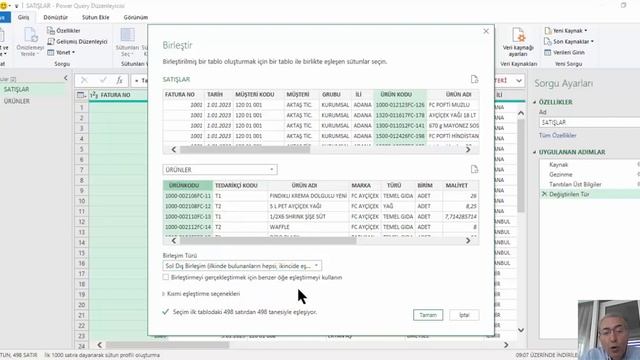Click left arrow of ÜRÜNLER preview scrollbar
This screenshot has height=360, width=640.
(174, 241)
